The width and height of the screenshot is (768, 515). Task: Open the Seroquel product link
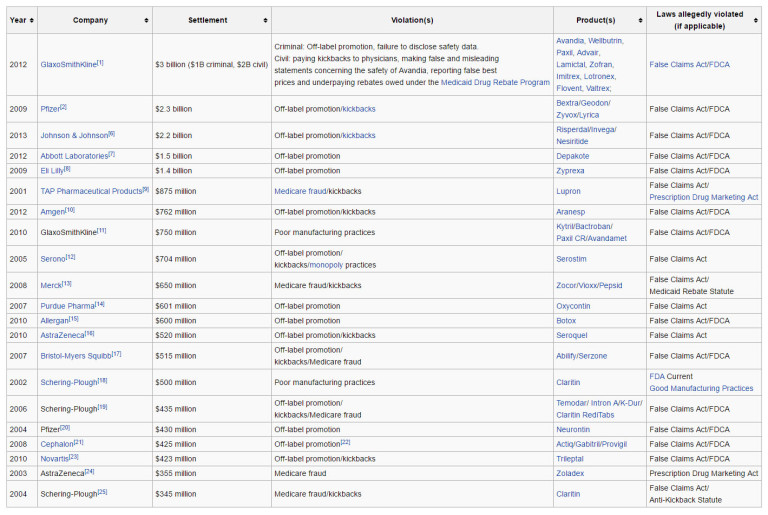[572, 335]
